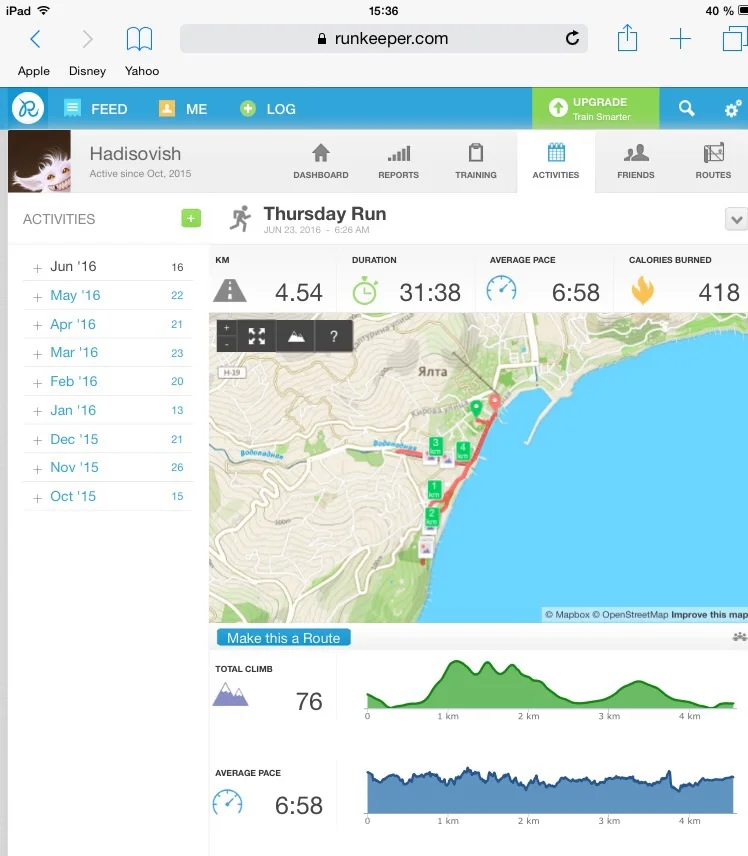Viewport: 748px width, 856px height.
Task: Open Safari bookmarks book icon
Action: pos(139,39)
